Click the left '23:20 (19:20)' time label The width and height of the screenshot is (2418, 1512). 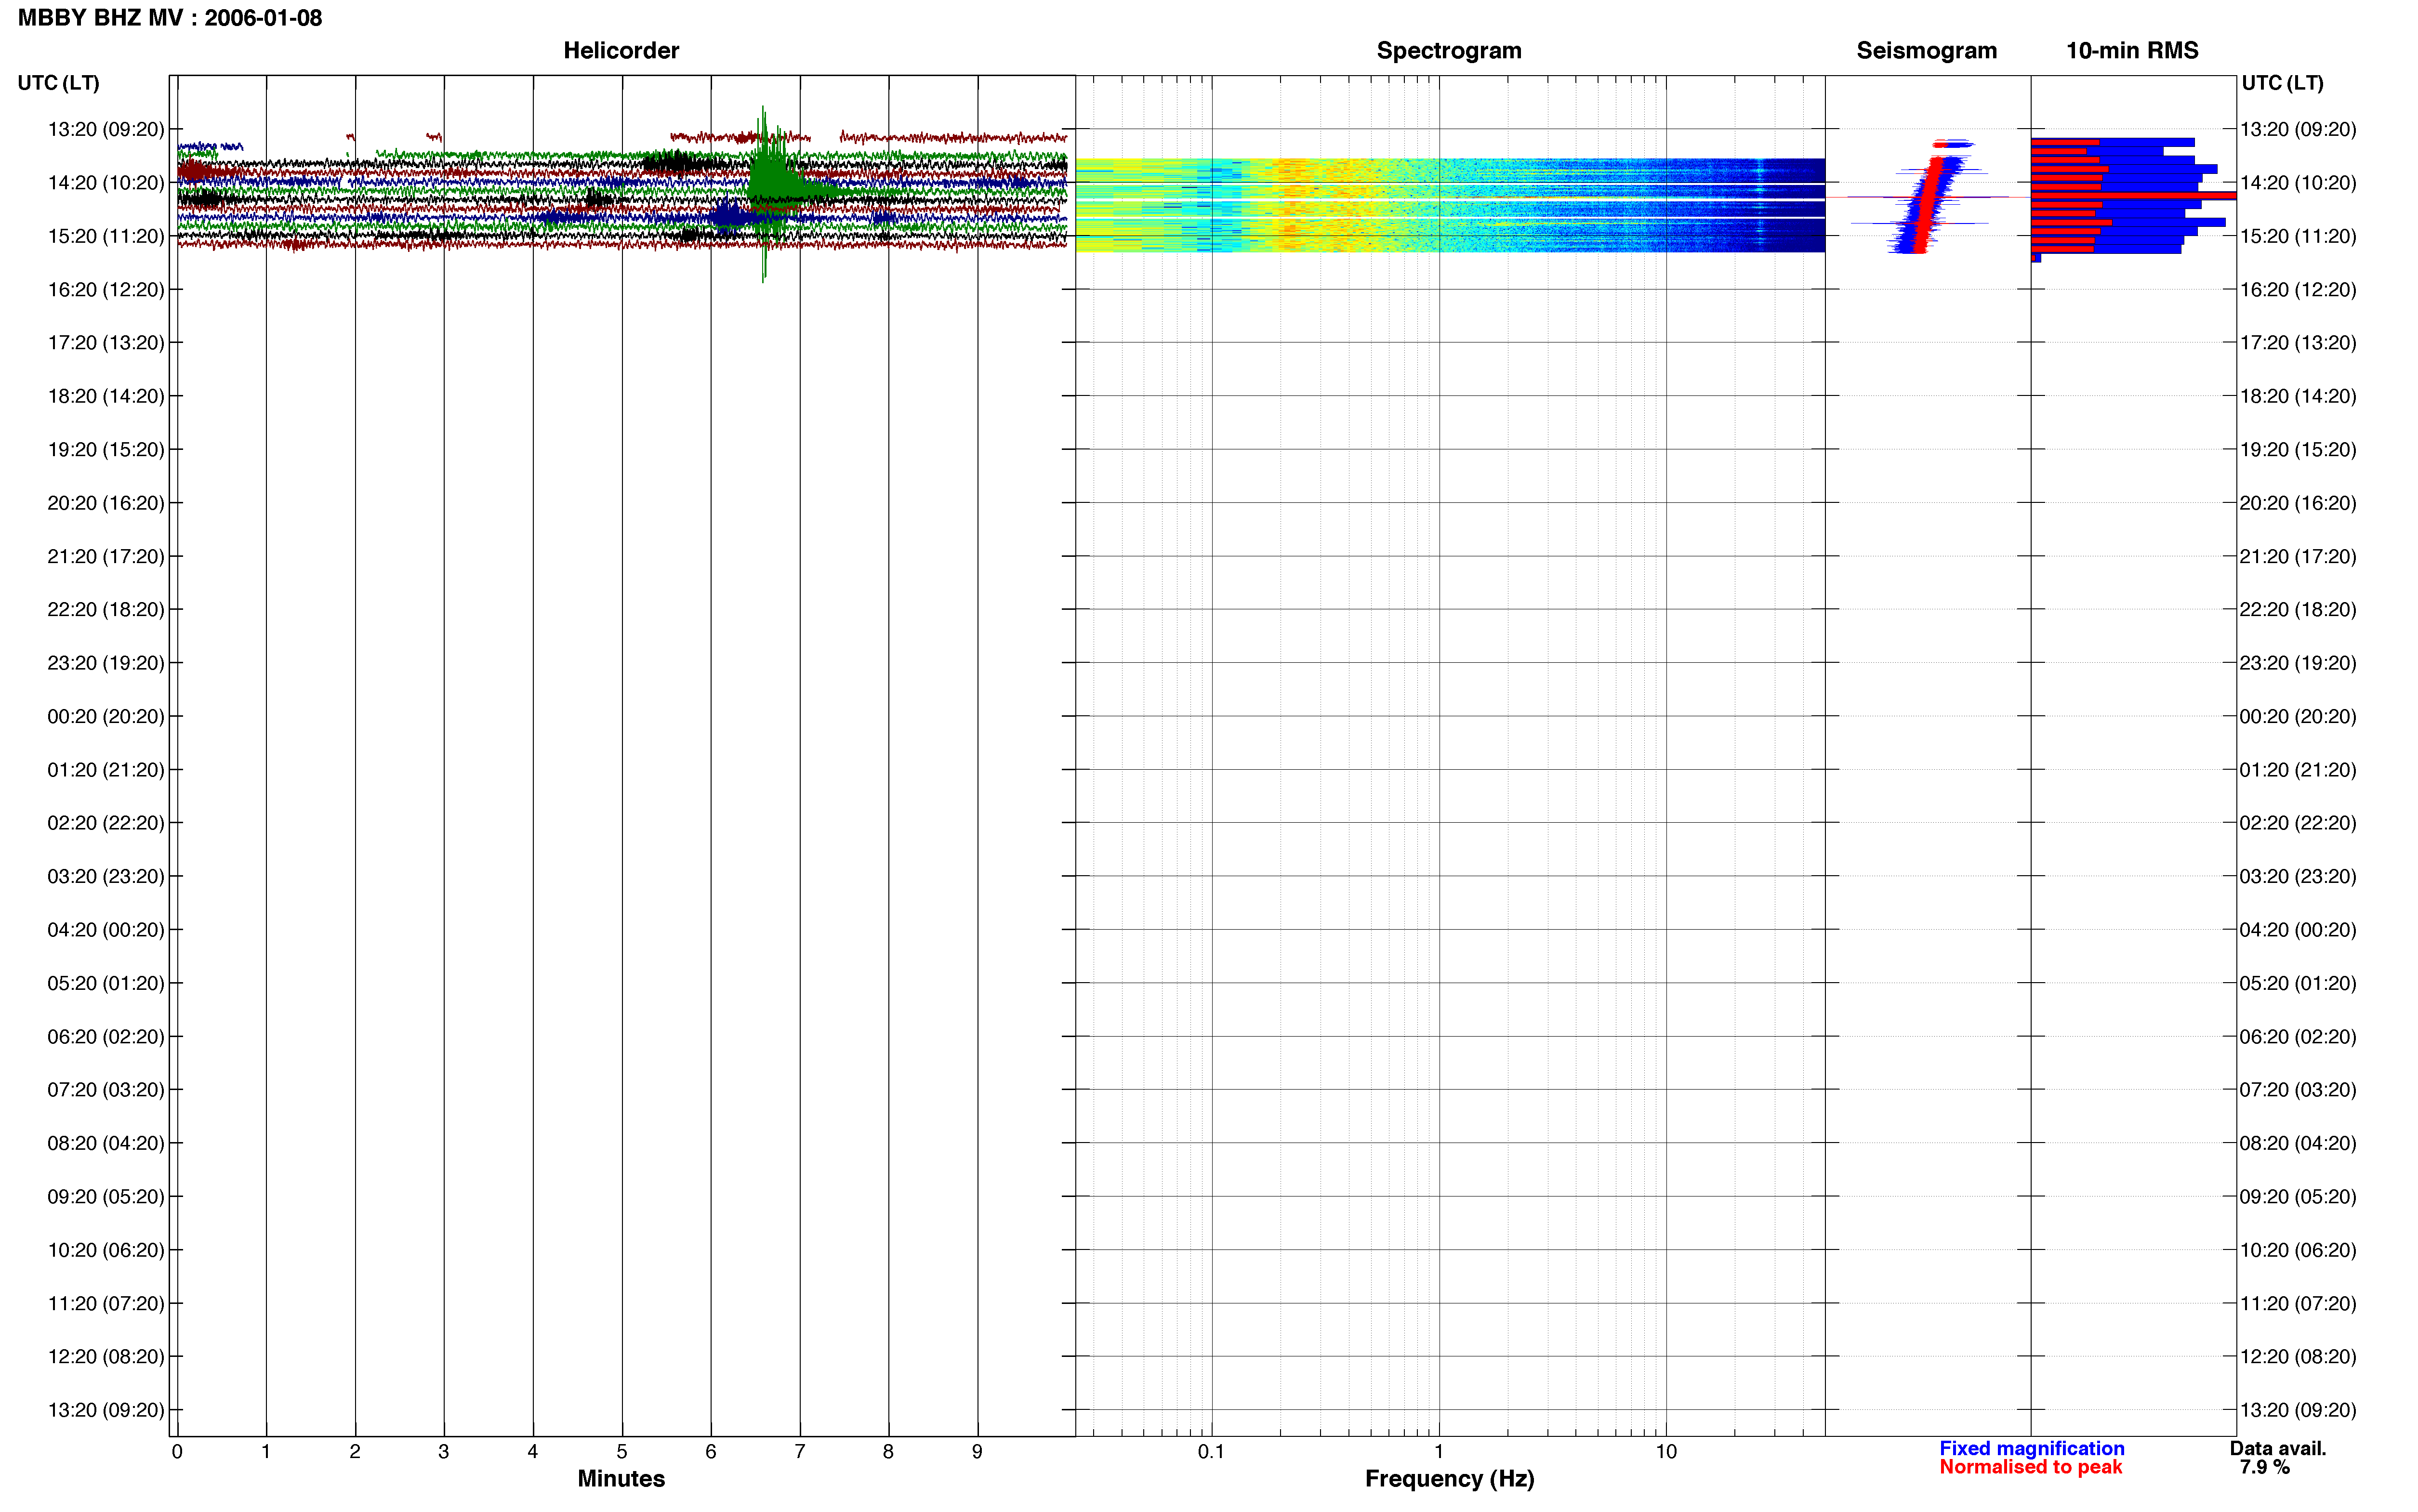pyautogui.click(x=106, y=662)
